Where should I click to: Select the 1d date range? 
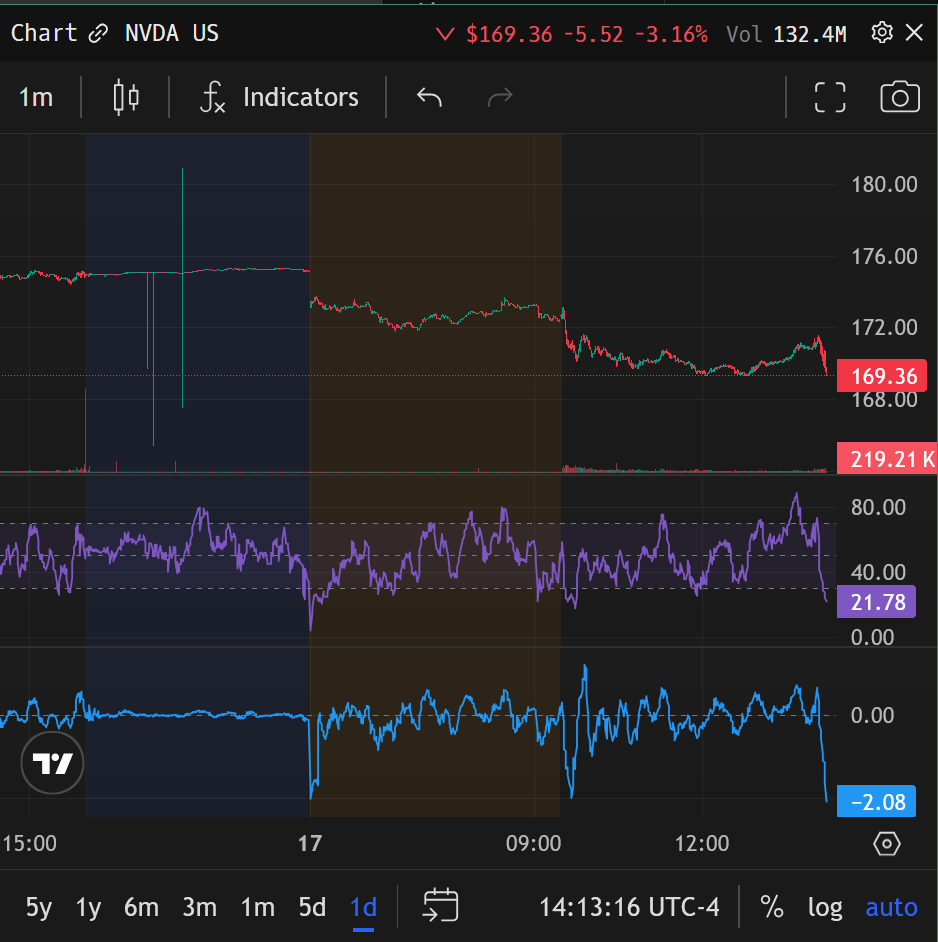(x=364, y=907)
